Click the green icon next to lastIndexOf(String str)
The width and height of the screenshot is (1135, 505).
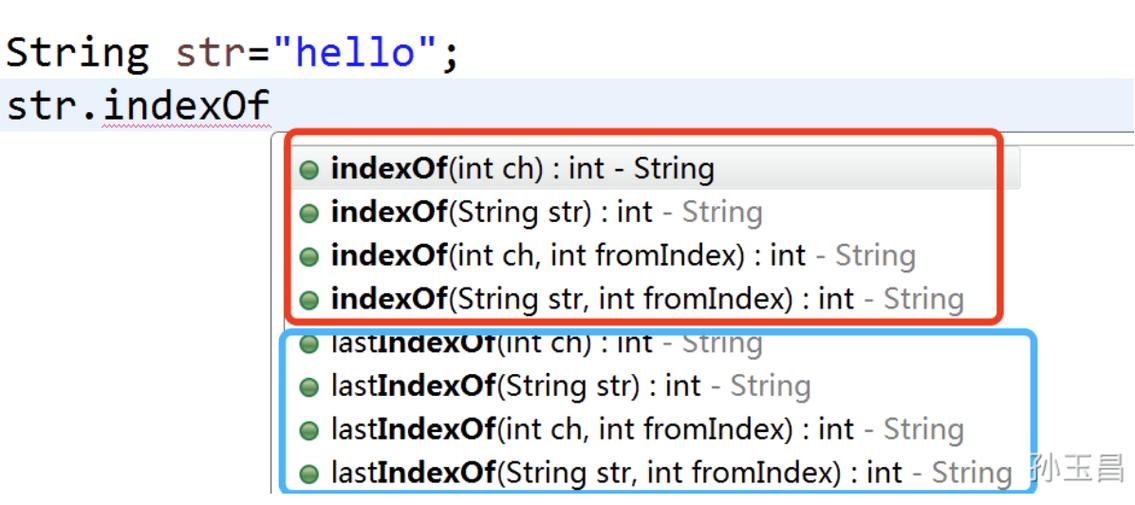click(x=309, y=388)
